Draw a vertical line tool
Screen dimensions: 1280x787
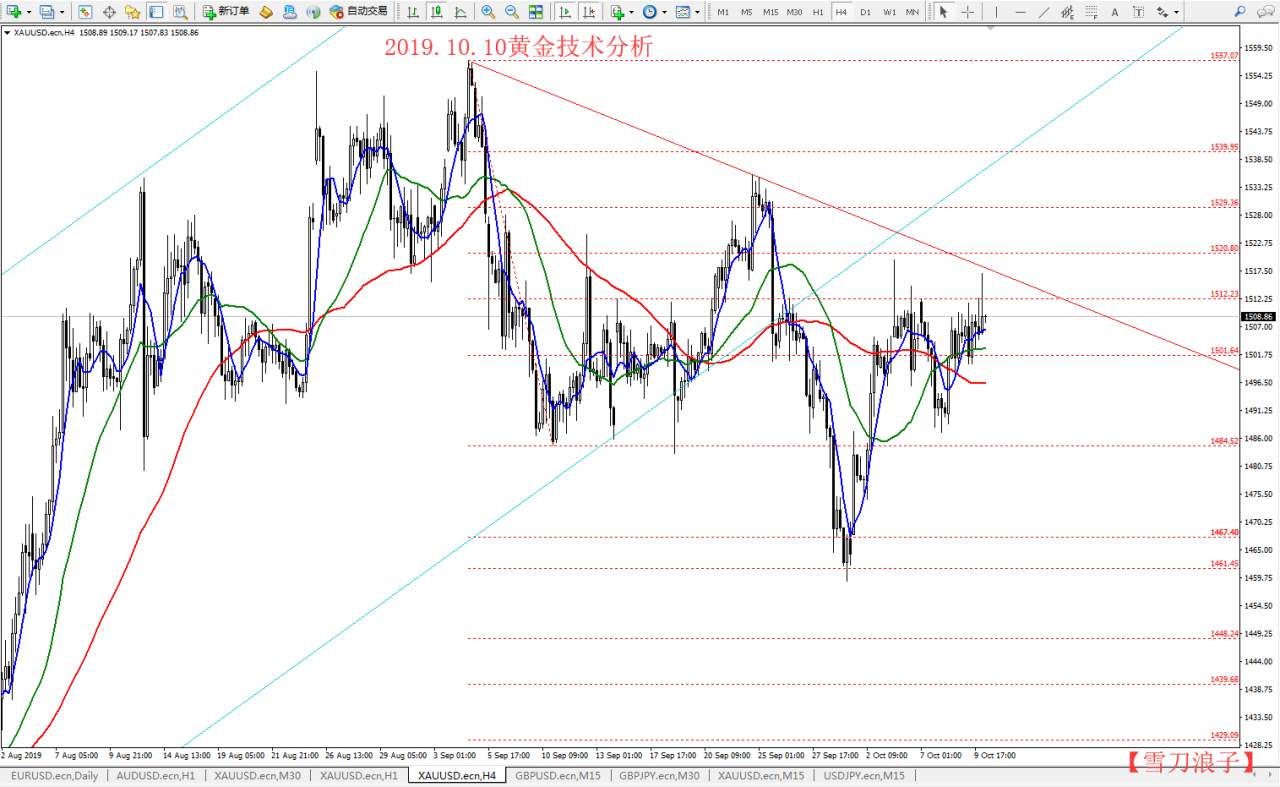coord(996,12)
